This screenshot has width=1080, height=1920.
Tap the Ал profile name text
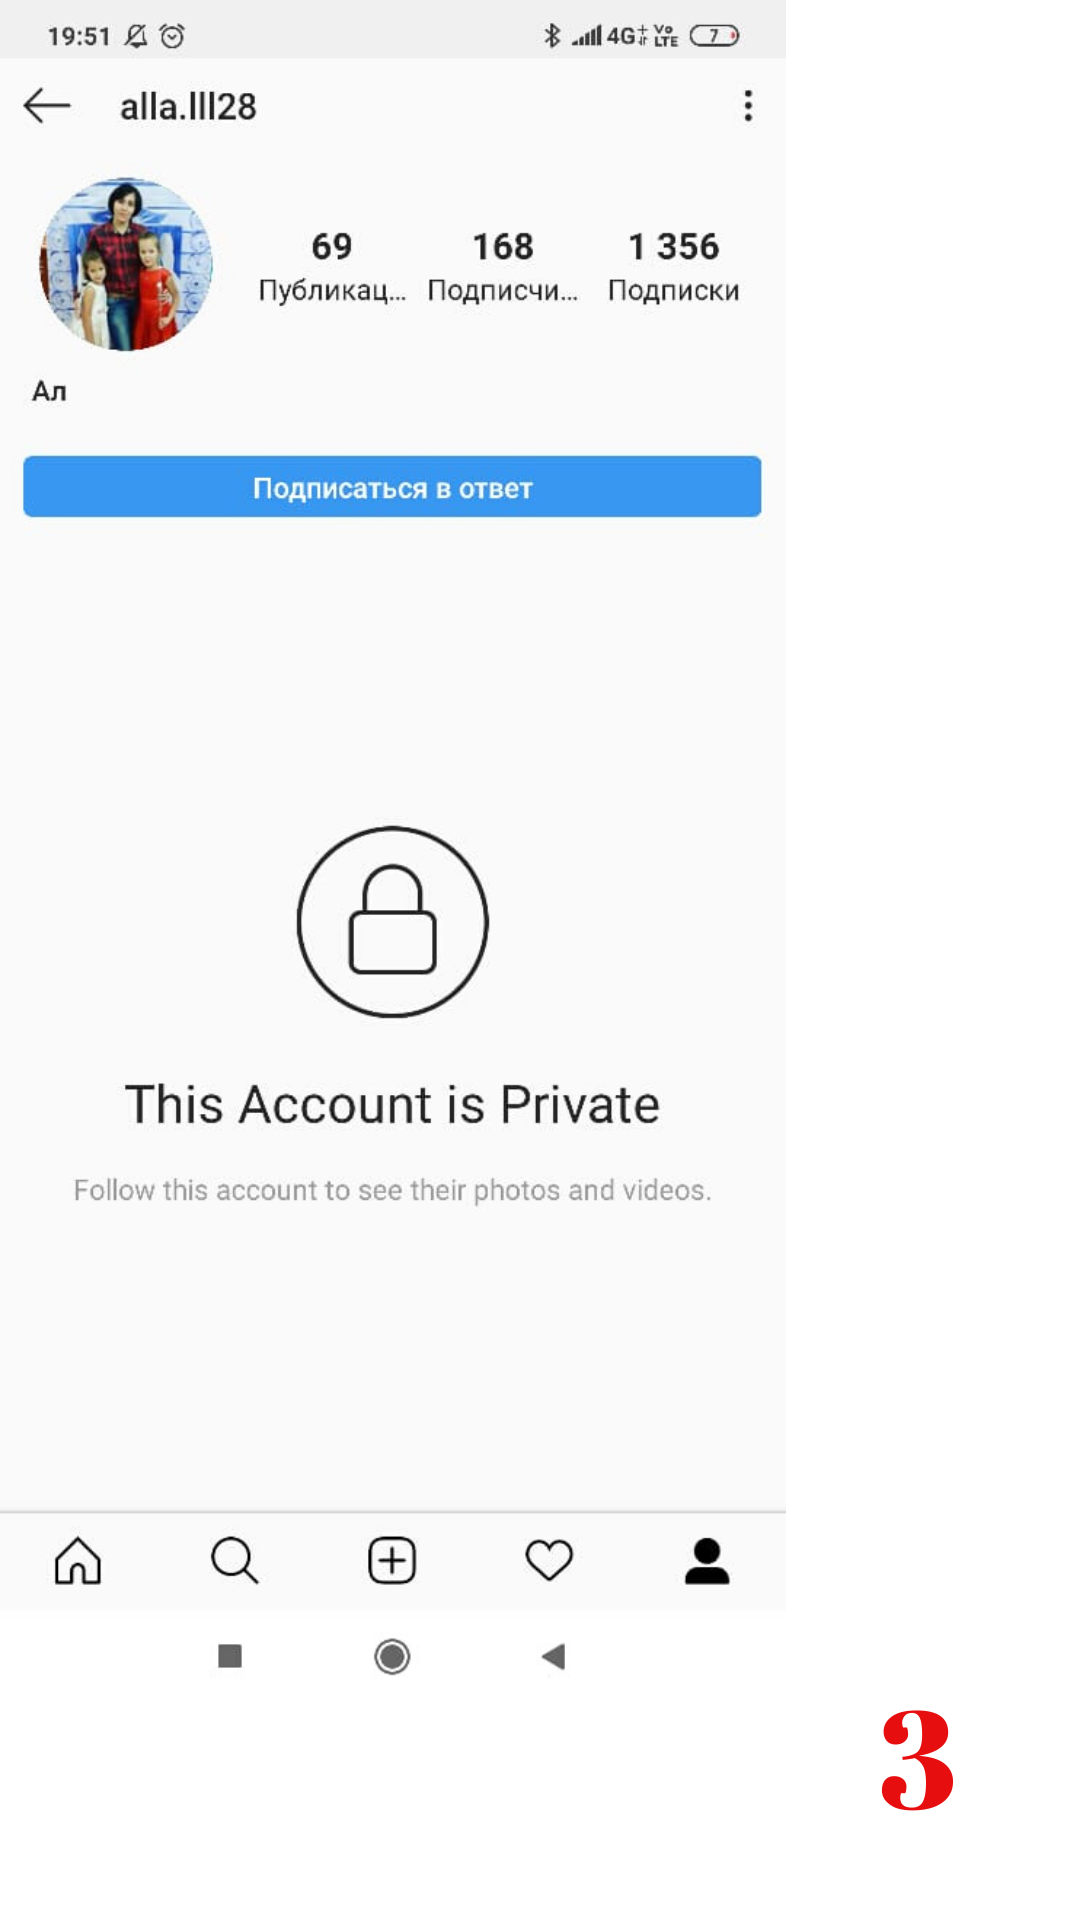click(49, 391)
